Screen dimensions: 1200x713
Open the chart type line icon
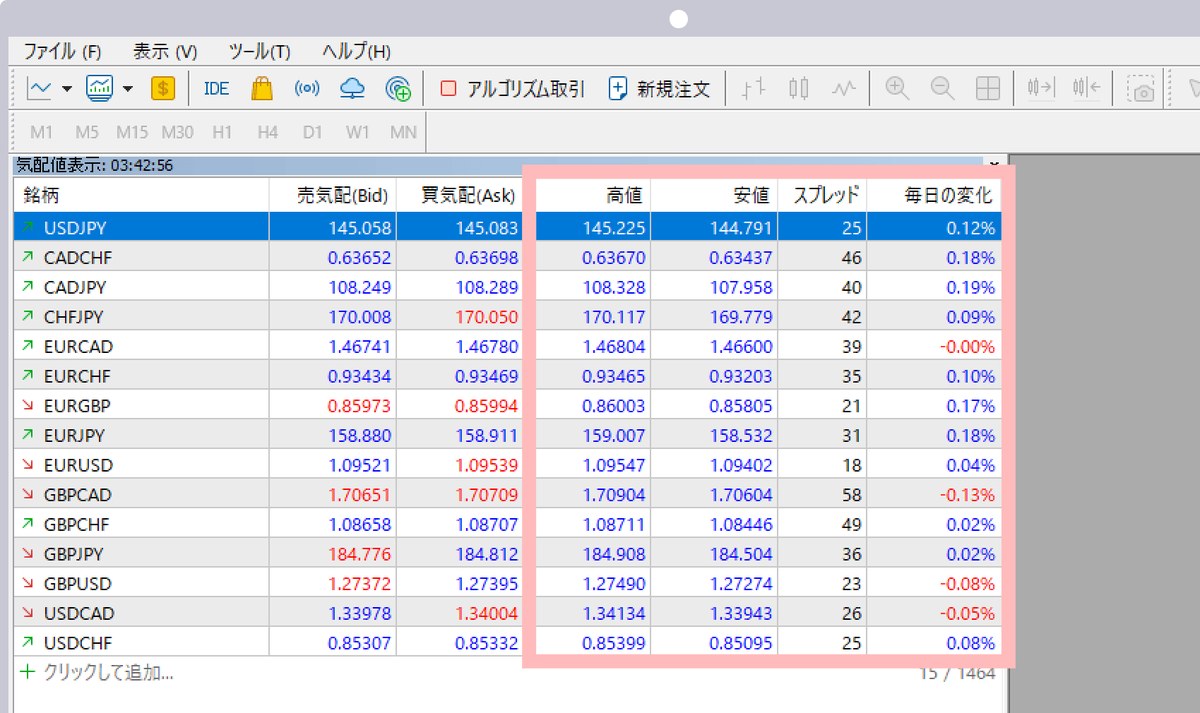(39, 88)
